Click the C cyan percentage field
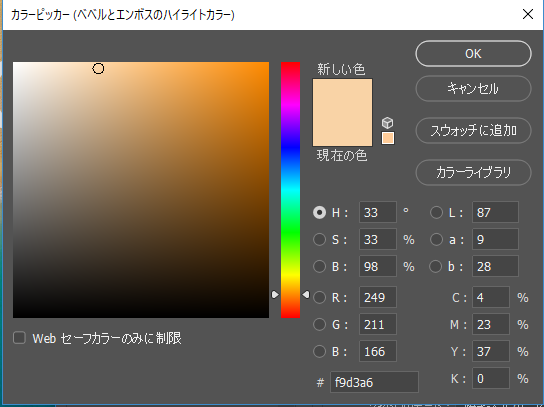The height and width of the screenshot is (407, 544). [x=491, y=297]
